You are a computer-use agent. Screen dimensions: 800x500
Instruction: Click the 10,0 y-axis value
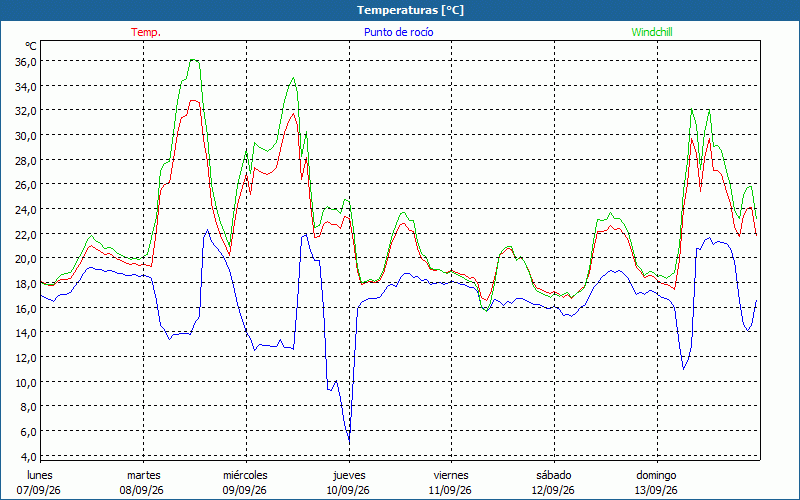coord(26,382)
